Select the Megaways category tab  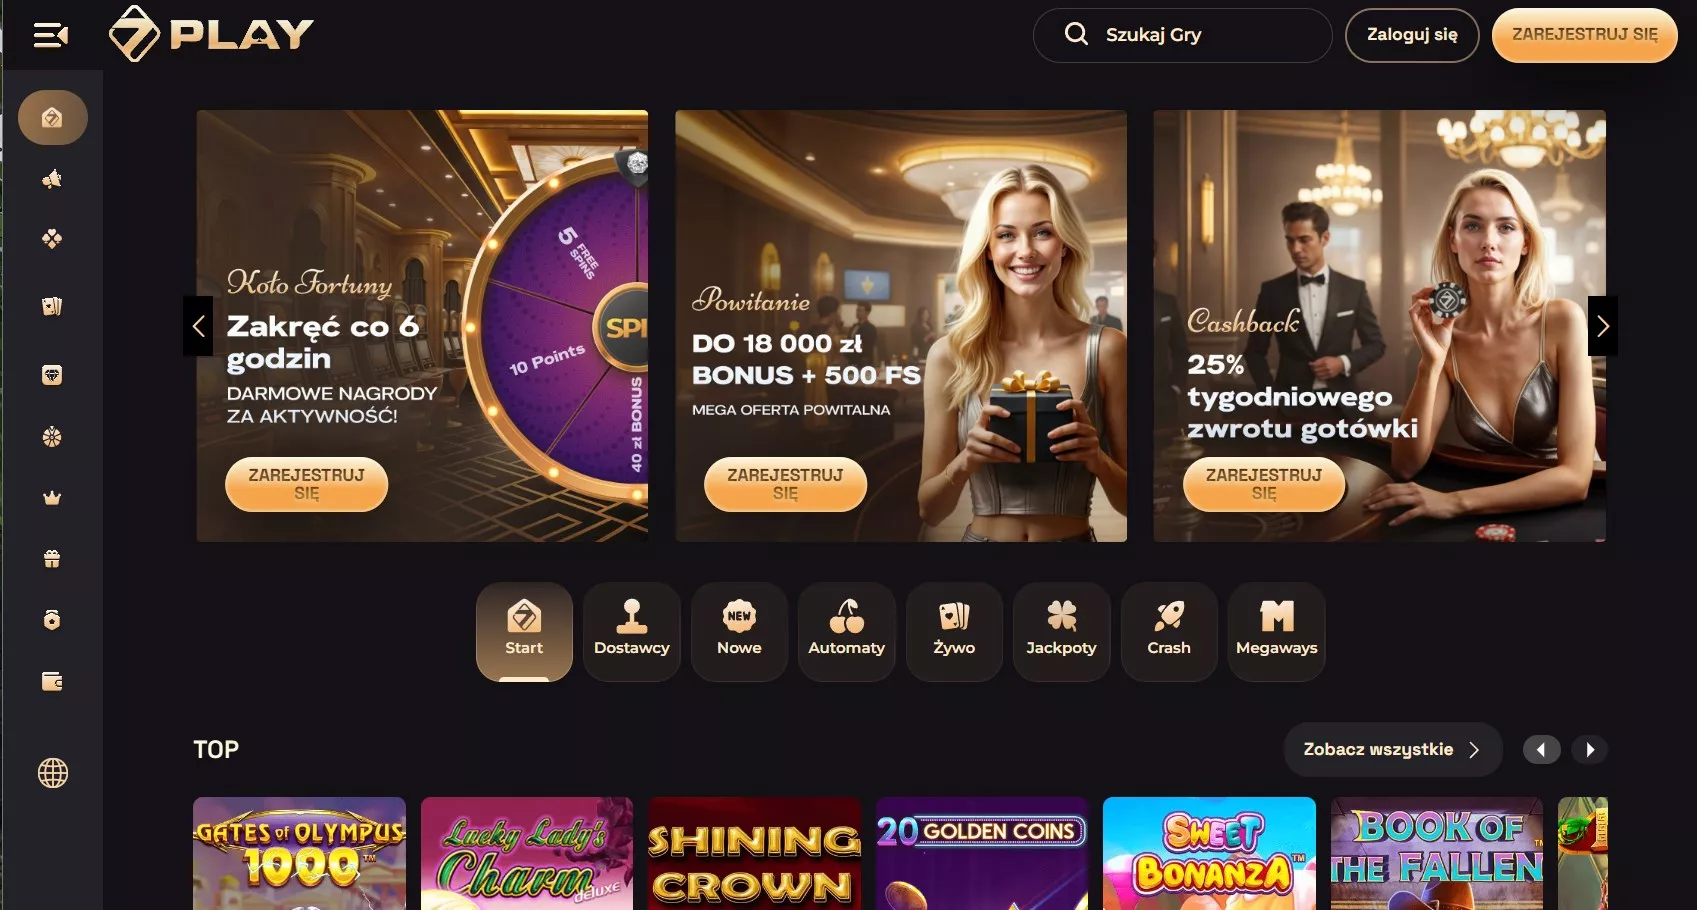click(x=1277, y=632)
